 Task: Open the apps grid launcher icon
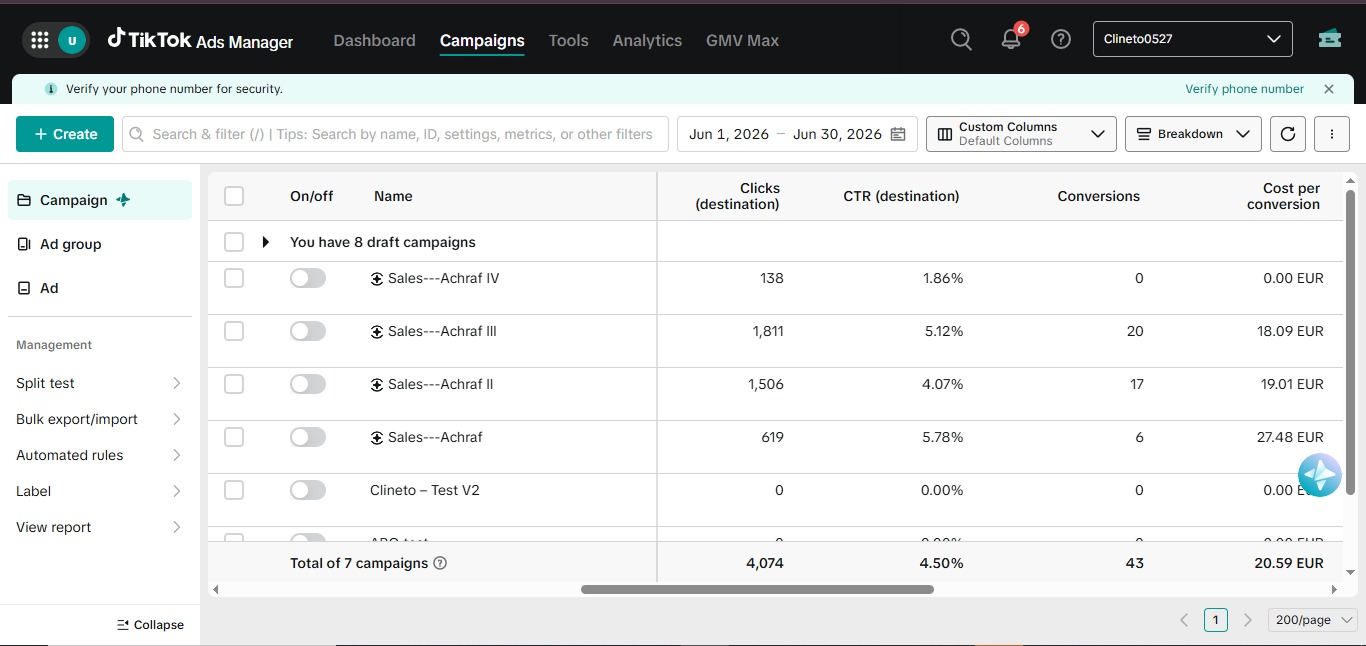pyautogui.click(x=40, y=40)
